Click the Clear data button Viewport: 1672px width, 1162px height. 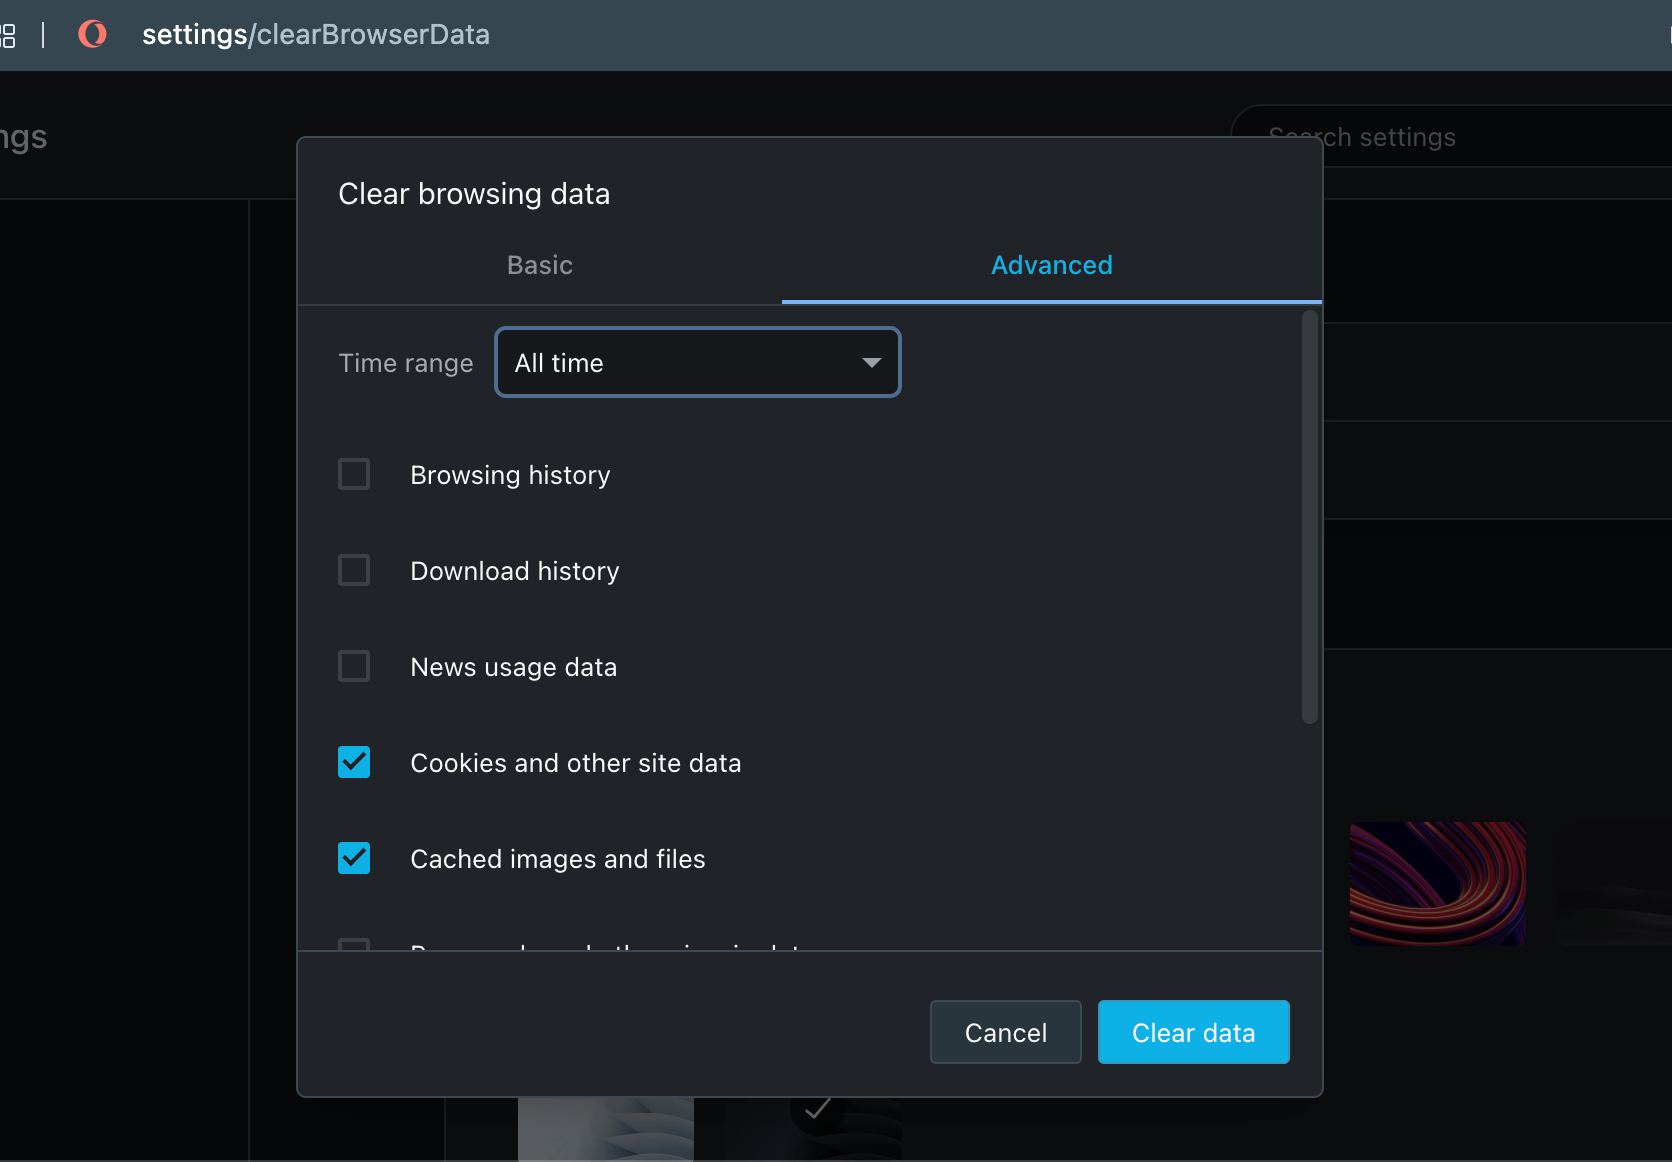click(x=1193, y=1032)
